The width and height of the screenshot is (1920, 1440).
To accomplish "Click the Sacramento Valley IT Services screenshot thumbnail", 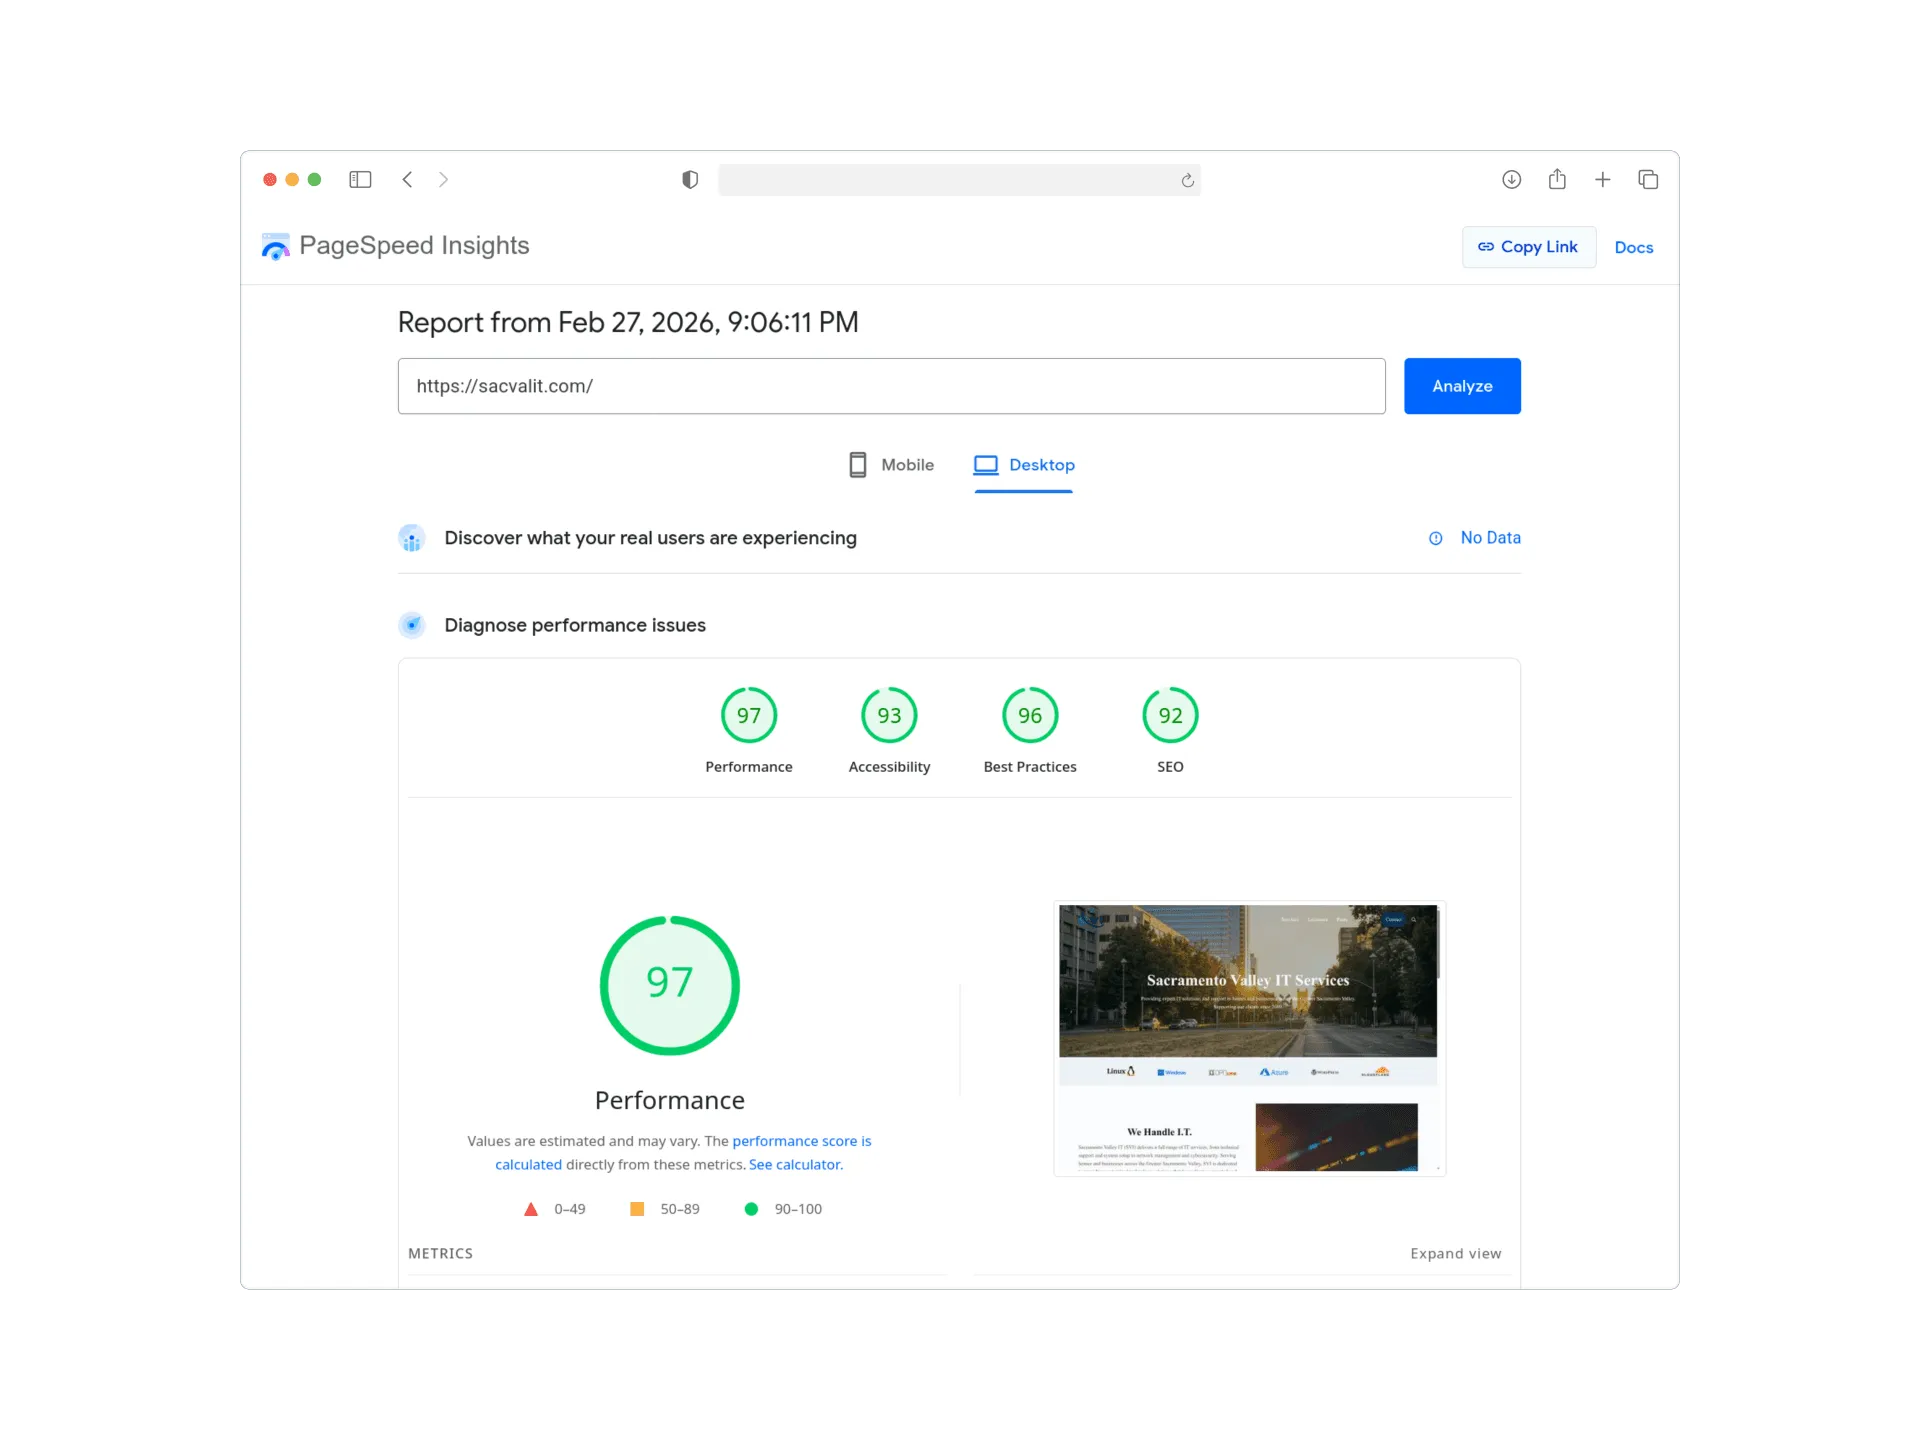I will [x=1249, y=1038].
